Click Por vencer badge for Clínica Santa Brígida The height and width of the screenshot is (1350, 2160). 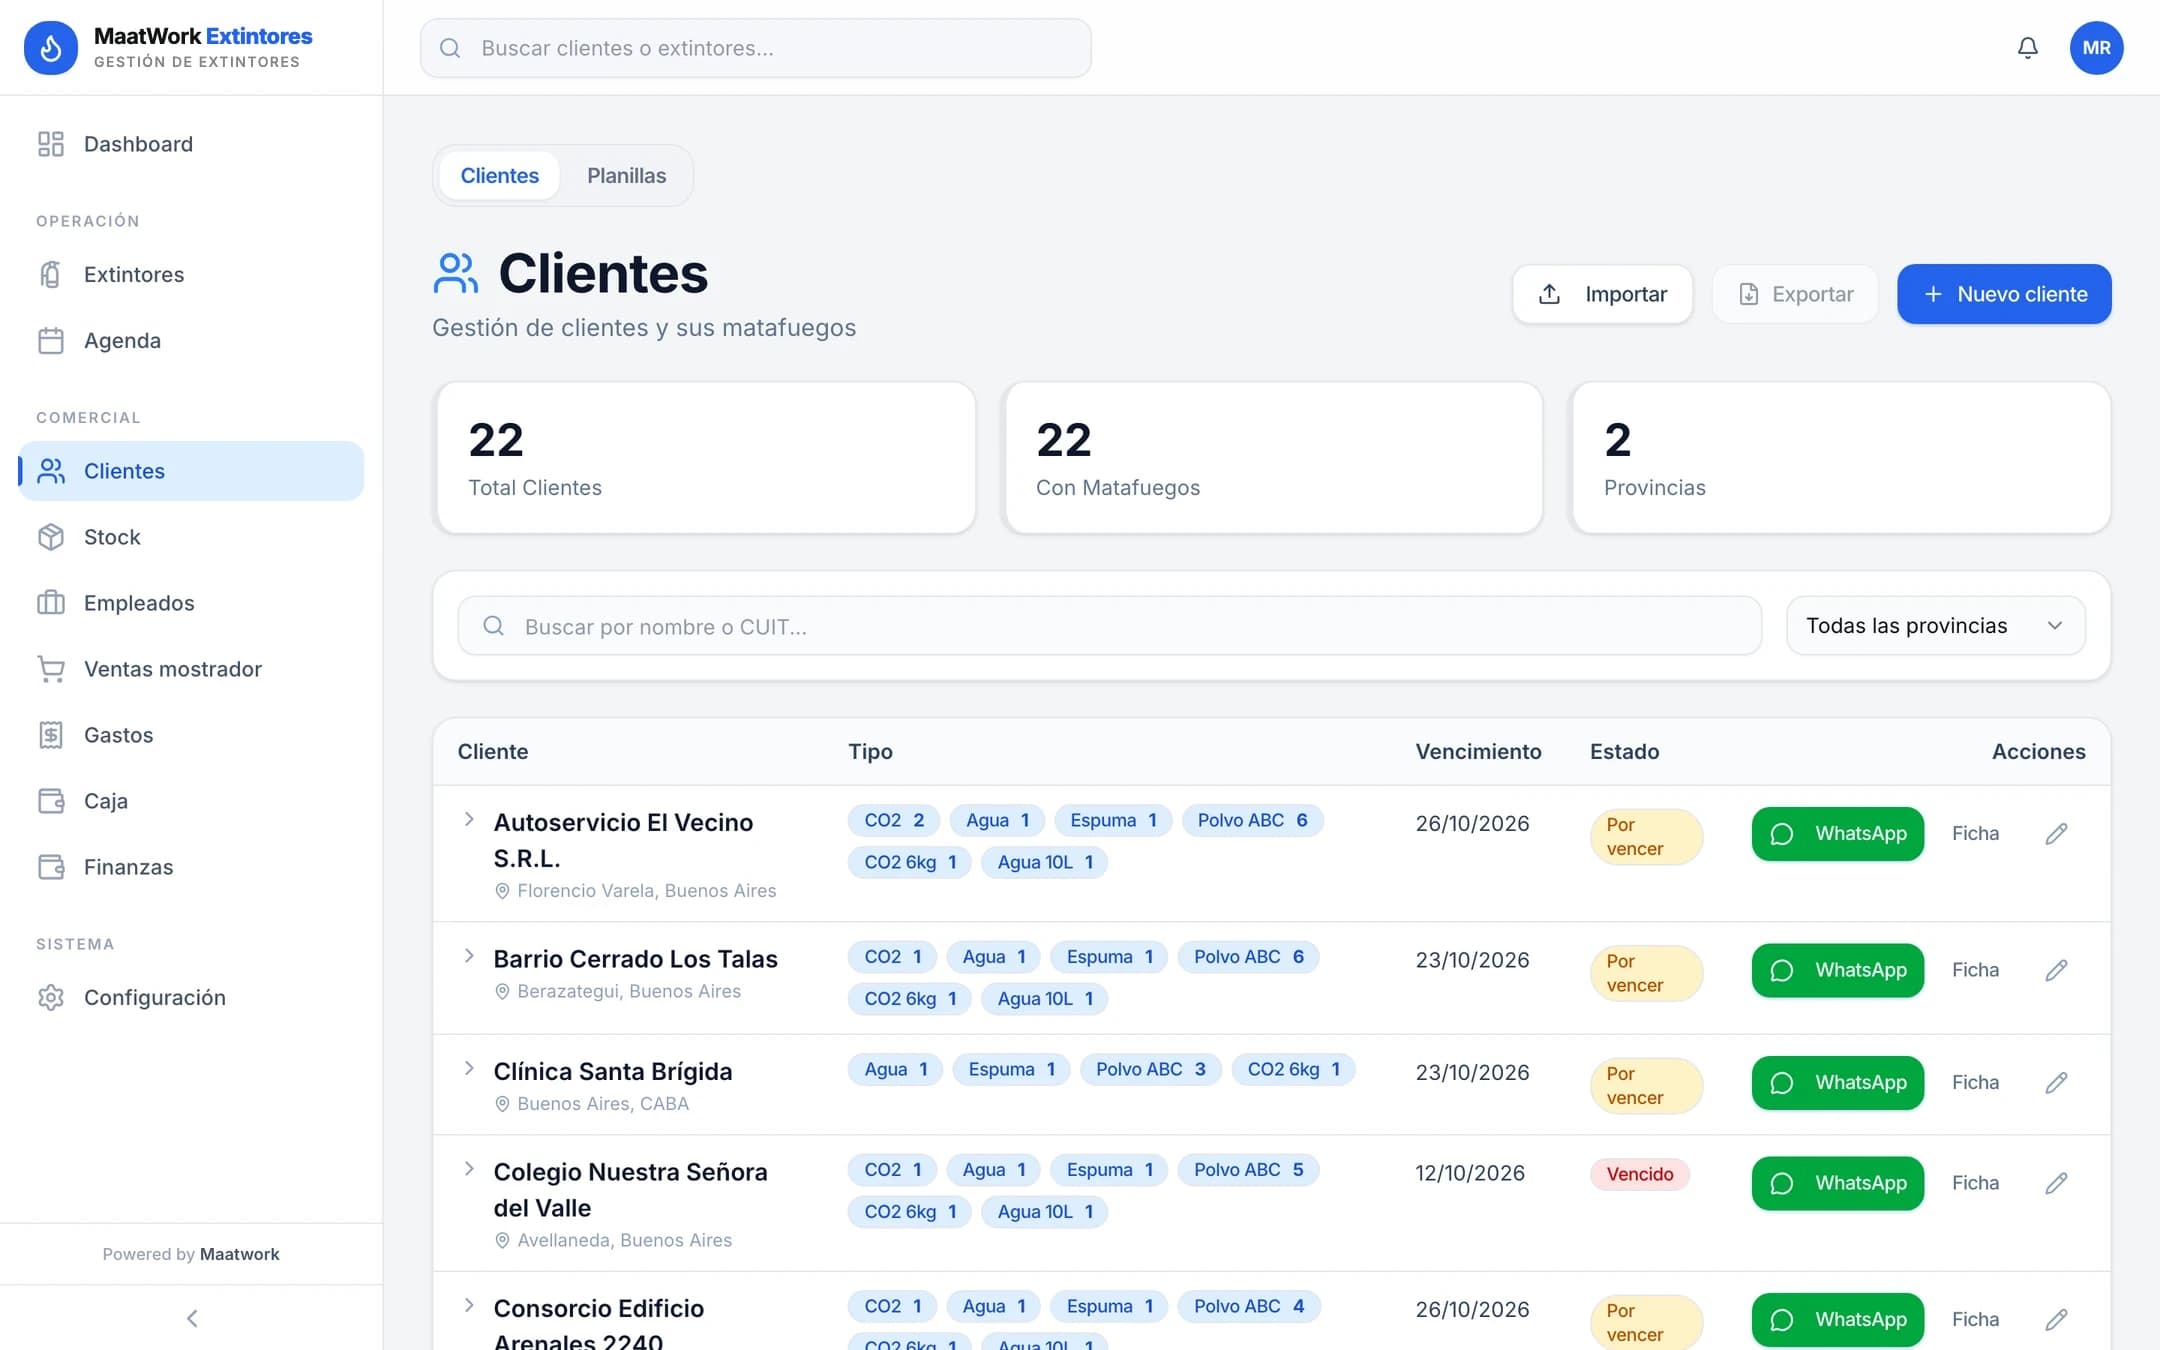point(1646,1086)
